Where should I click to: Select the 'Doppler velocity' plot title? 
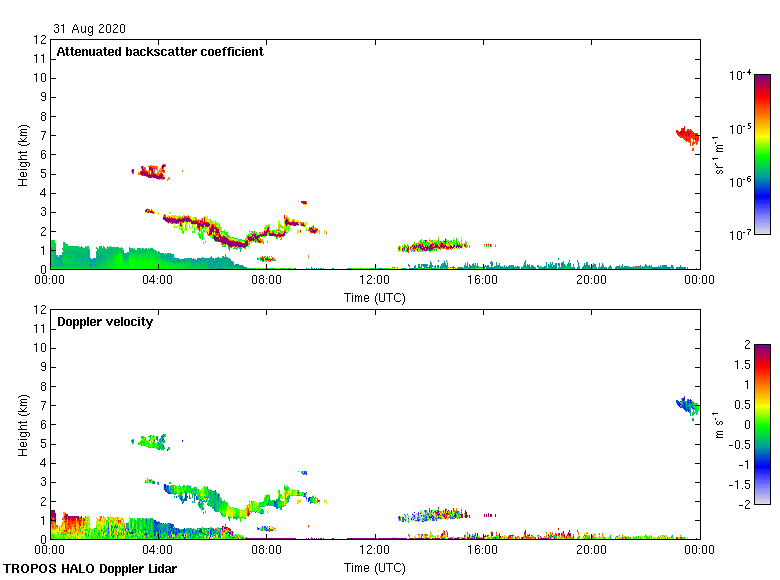(105, 322)
